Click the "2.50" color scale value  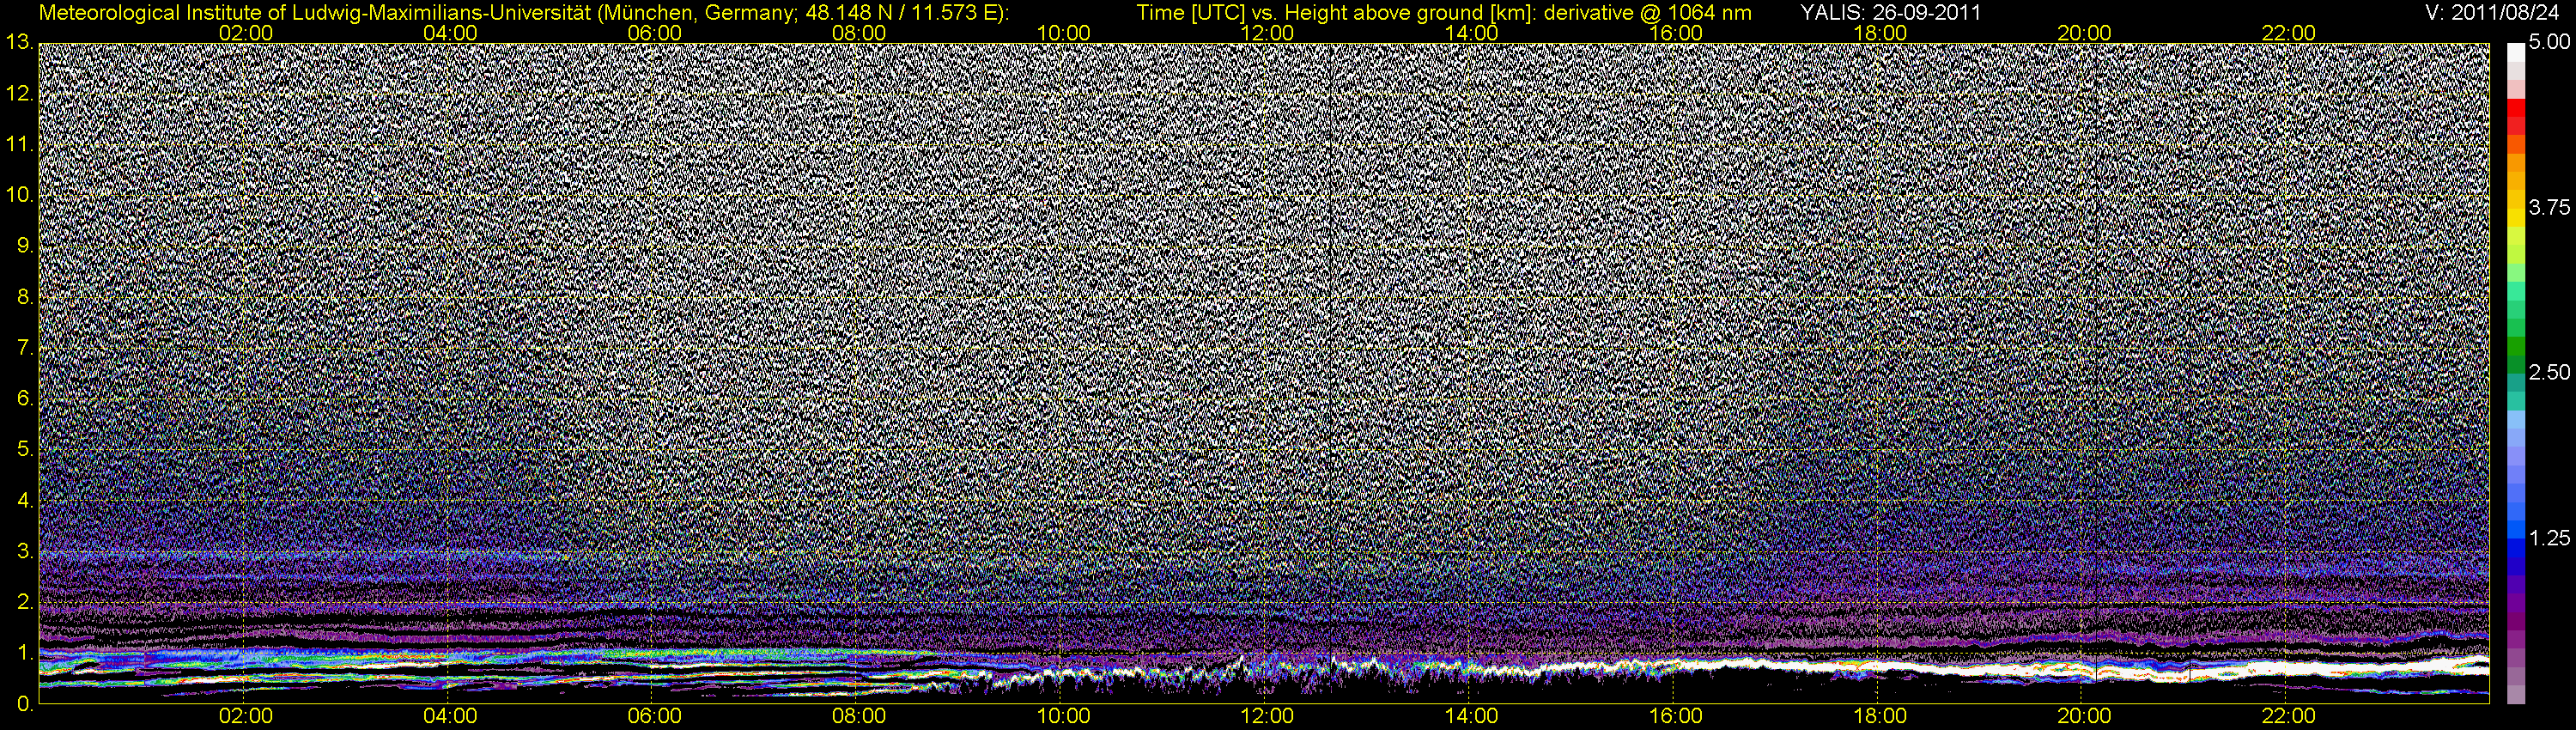(x=2549, y=372)
